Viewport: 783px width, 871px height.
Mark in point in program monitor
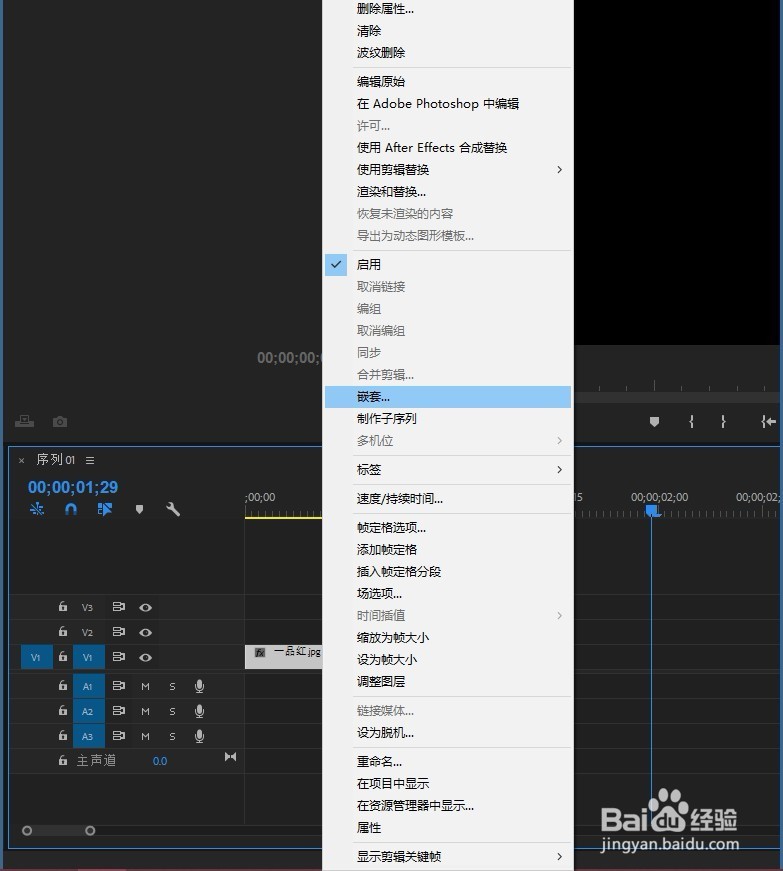click(691, 422)
